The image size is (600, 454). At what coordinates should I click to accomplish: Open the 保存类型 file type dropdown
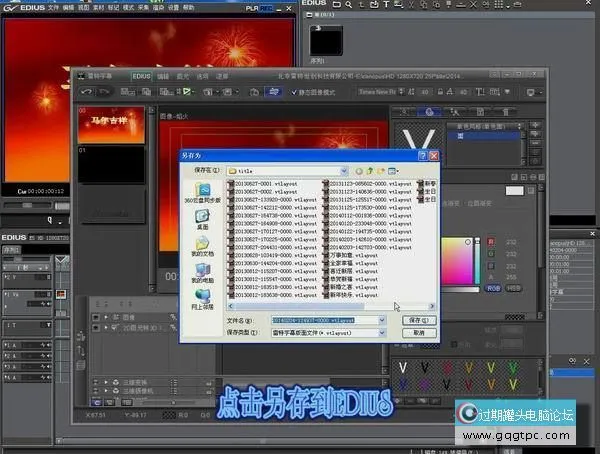(x=382, y=332)
